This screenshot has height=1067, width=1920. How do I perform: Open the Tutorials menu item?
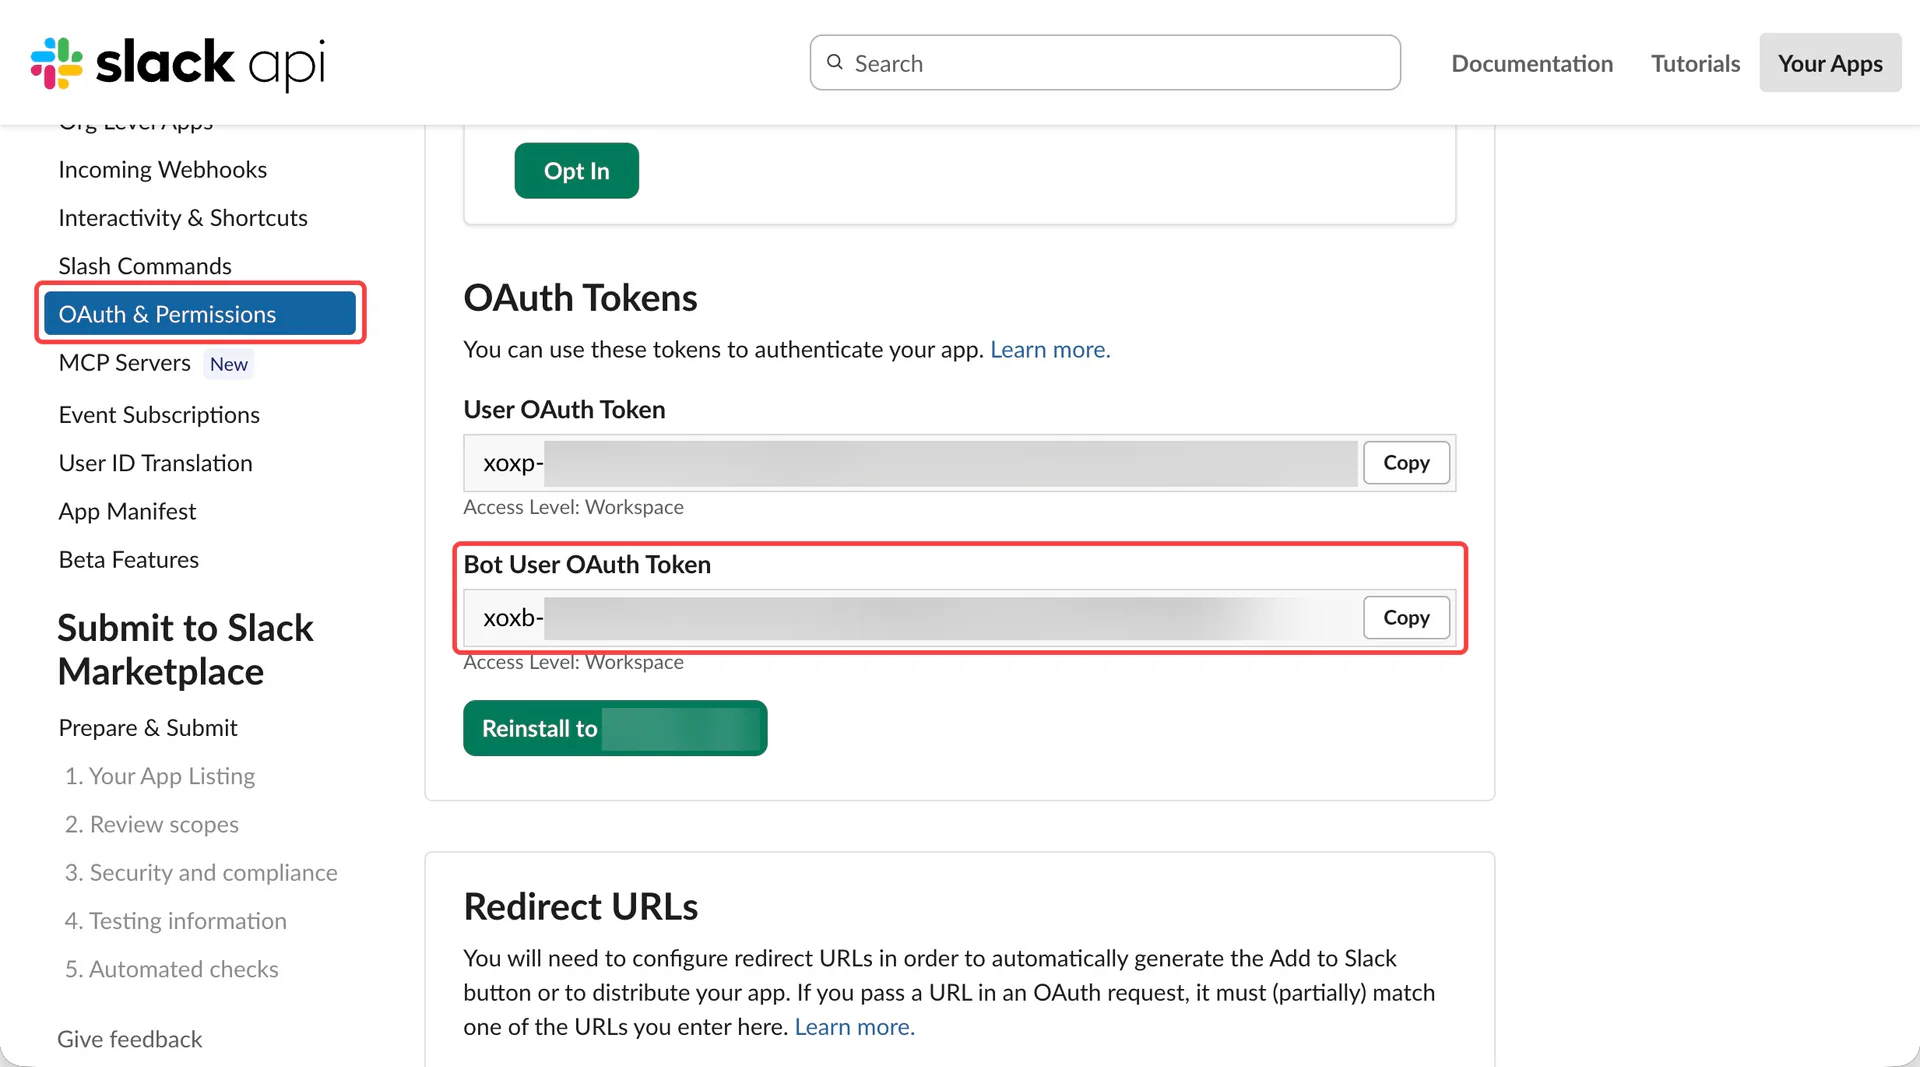click(1695, 63)
